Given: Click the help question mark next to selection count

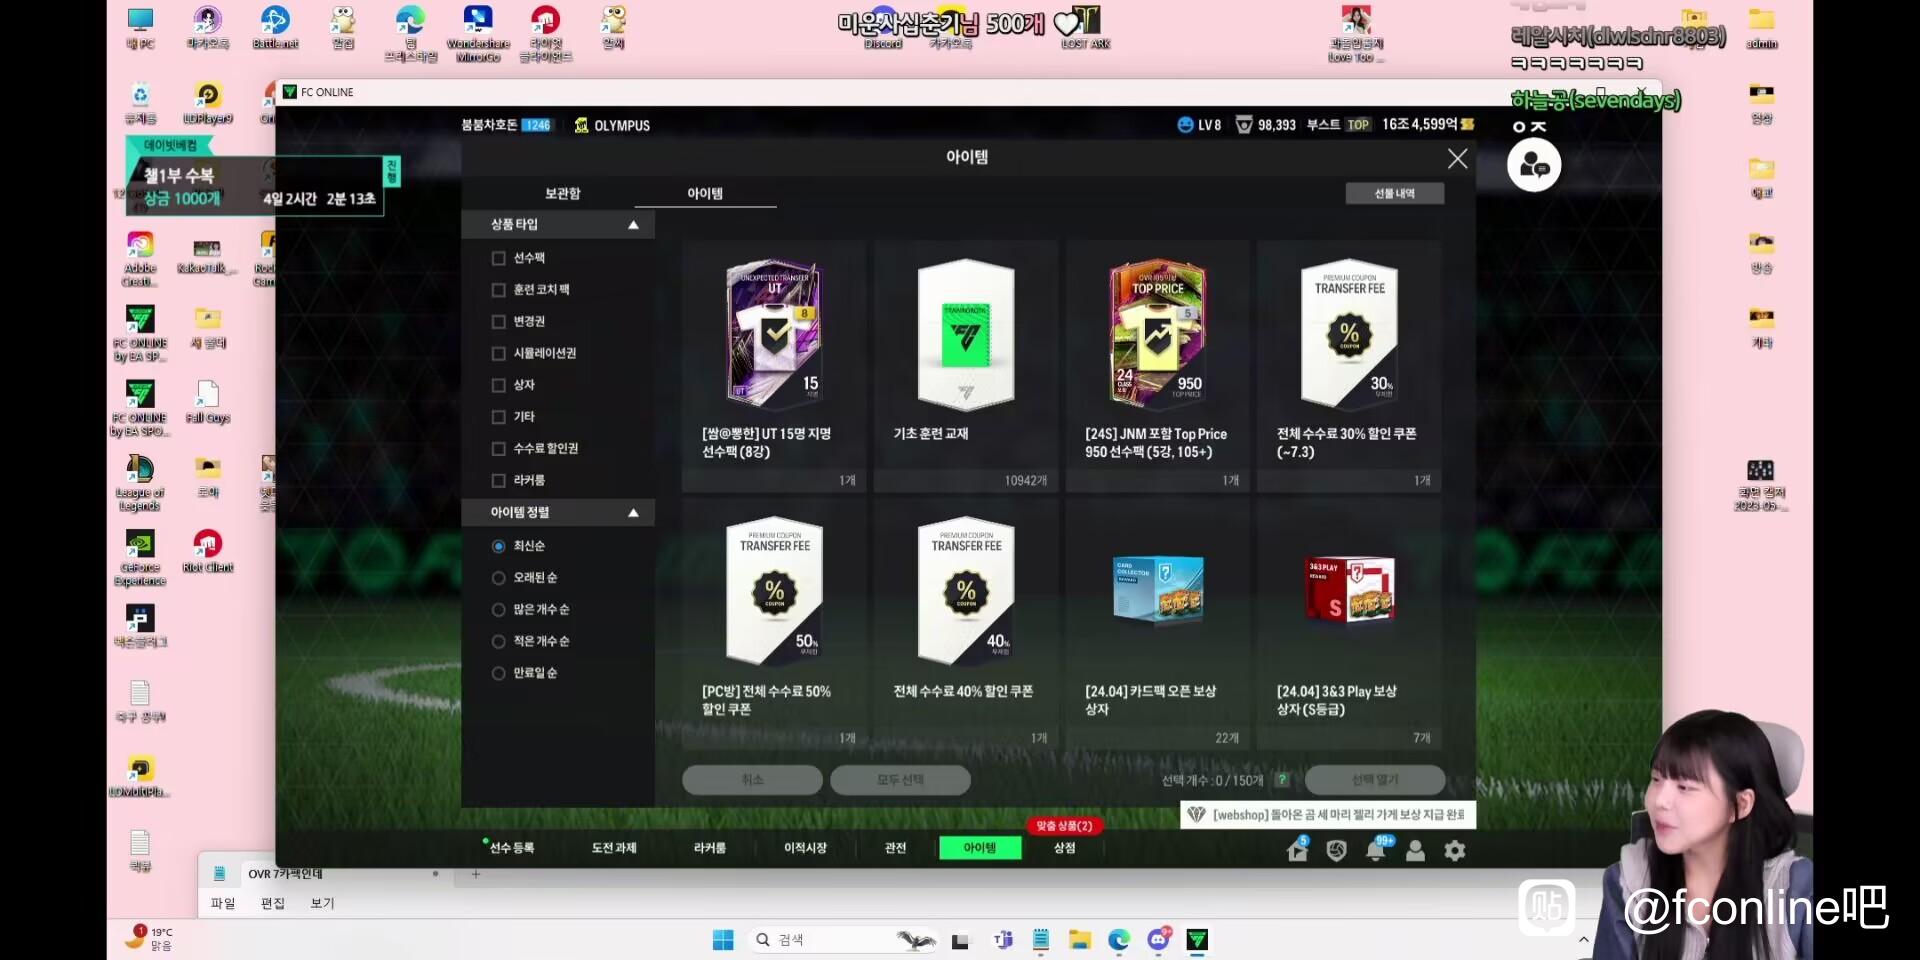Looking at the screenshot, I should [1282, 780].
